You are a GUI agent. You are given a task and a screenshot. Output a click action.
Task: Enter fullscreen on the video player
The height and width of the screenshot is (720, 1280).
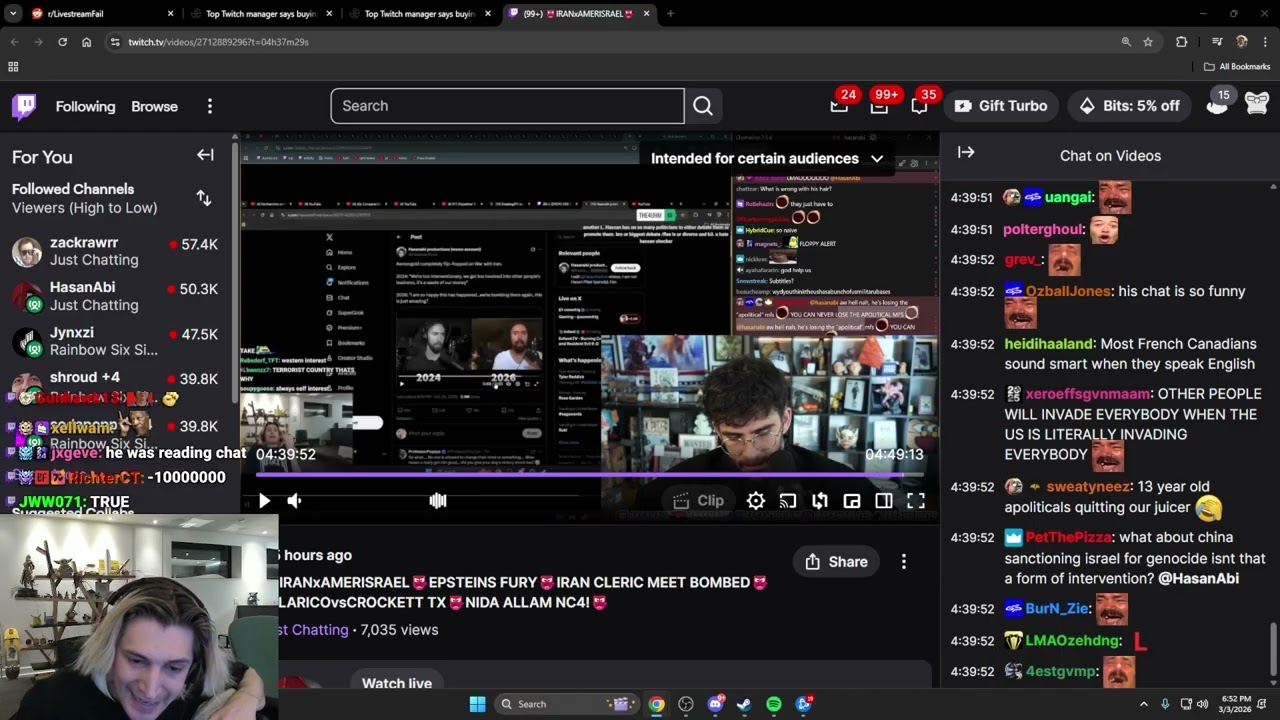click(x=916, y=501)
